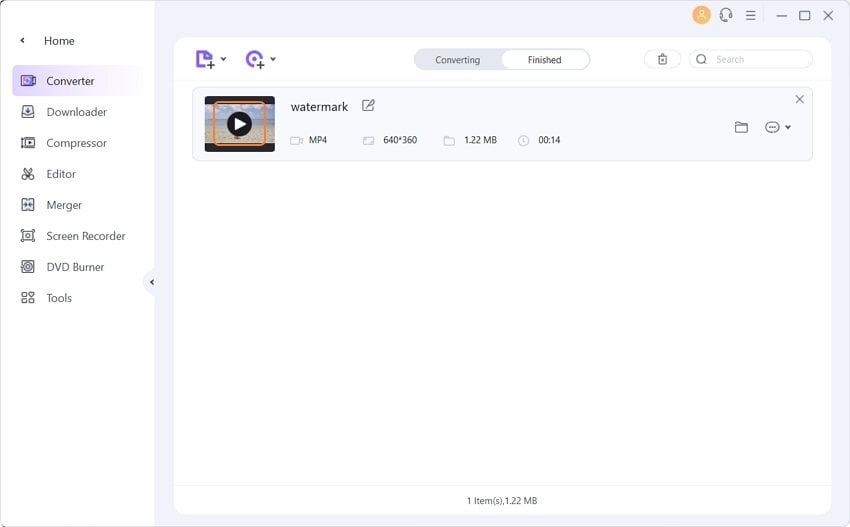Click the 640*360 resolution value
The height and width of the screenshot is (527, 850).
click(x=400, y=140)
